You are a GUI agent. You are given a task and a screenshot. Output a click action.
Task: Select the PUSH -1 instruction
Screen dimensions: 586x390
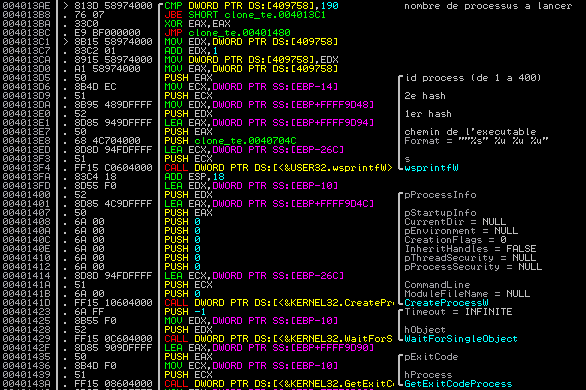pos(185,312)
